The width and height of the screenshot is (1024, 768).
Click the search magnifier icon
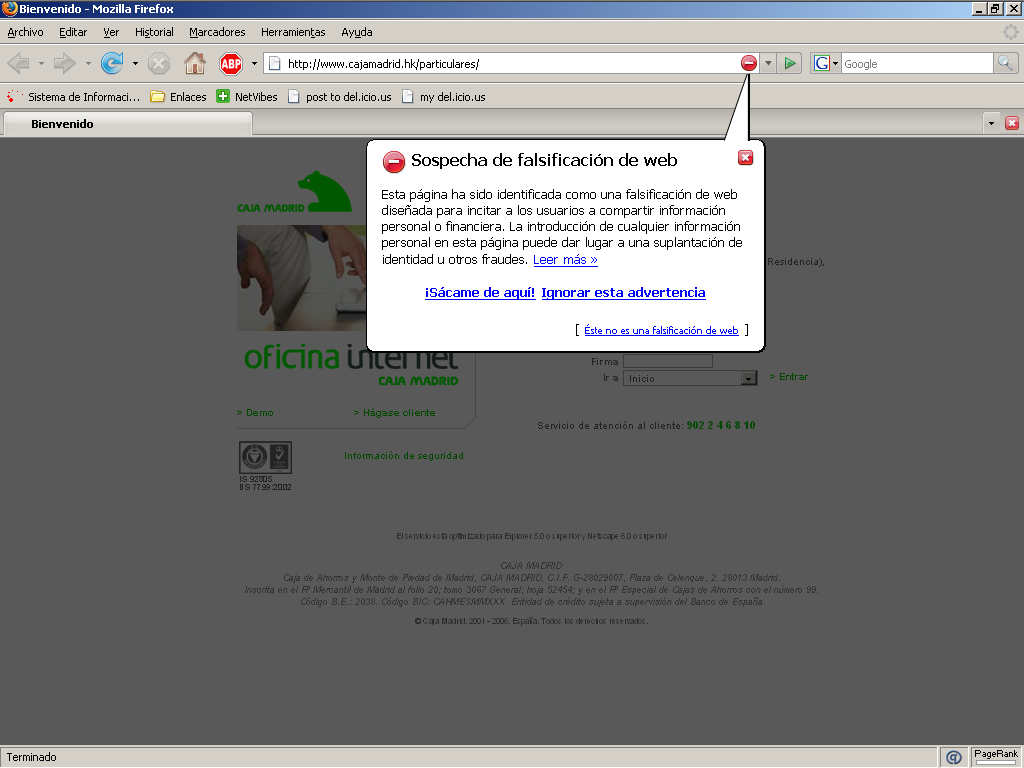click(x=1005, y=64)
